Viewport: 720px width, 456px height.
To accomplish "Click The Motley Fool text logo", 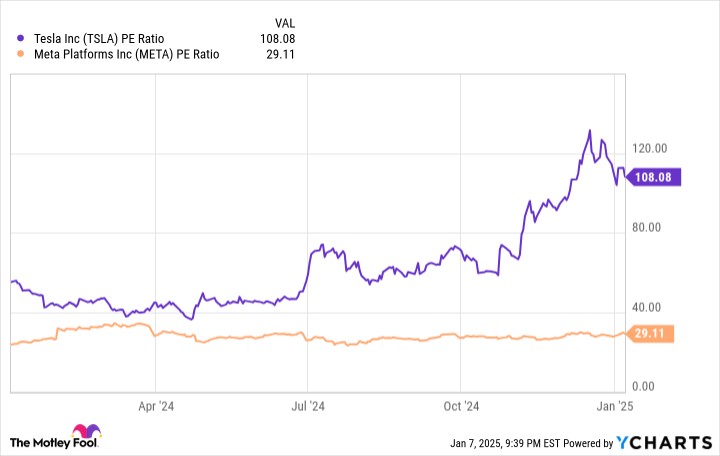I will coord(54,443).
